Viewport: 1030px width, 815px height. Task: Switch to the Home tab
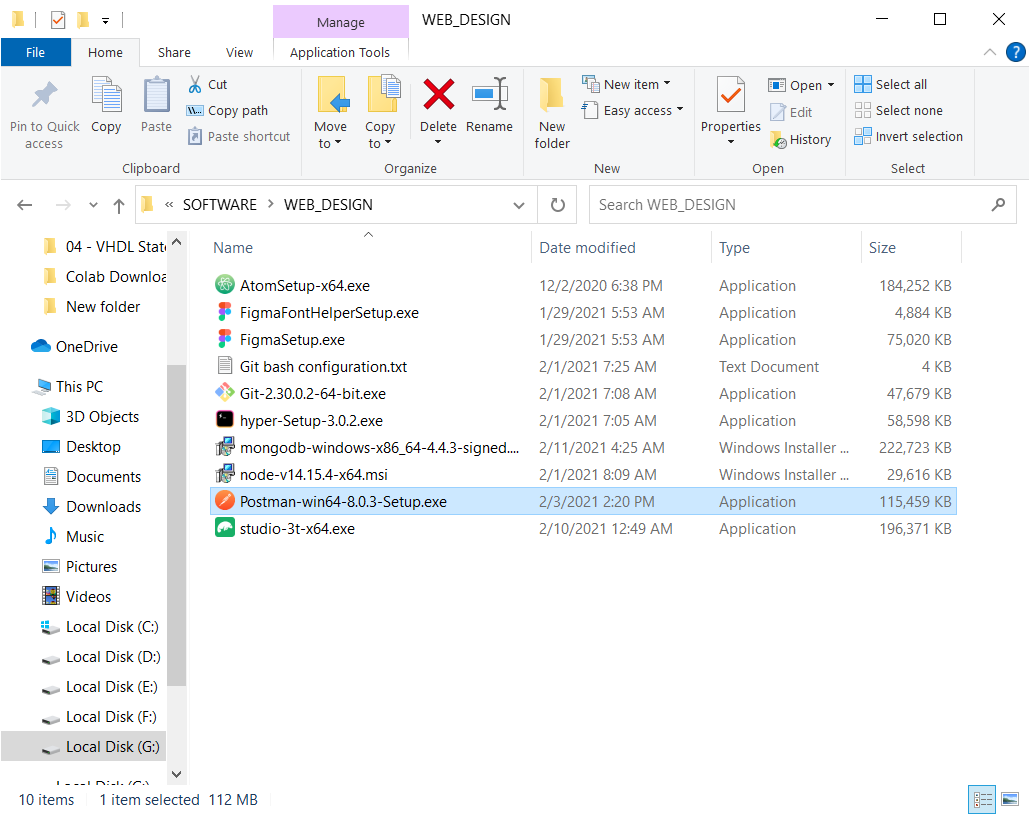pyautogui.click(x=105, y=53)
